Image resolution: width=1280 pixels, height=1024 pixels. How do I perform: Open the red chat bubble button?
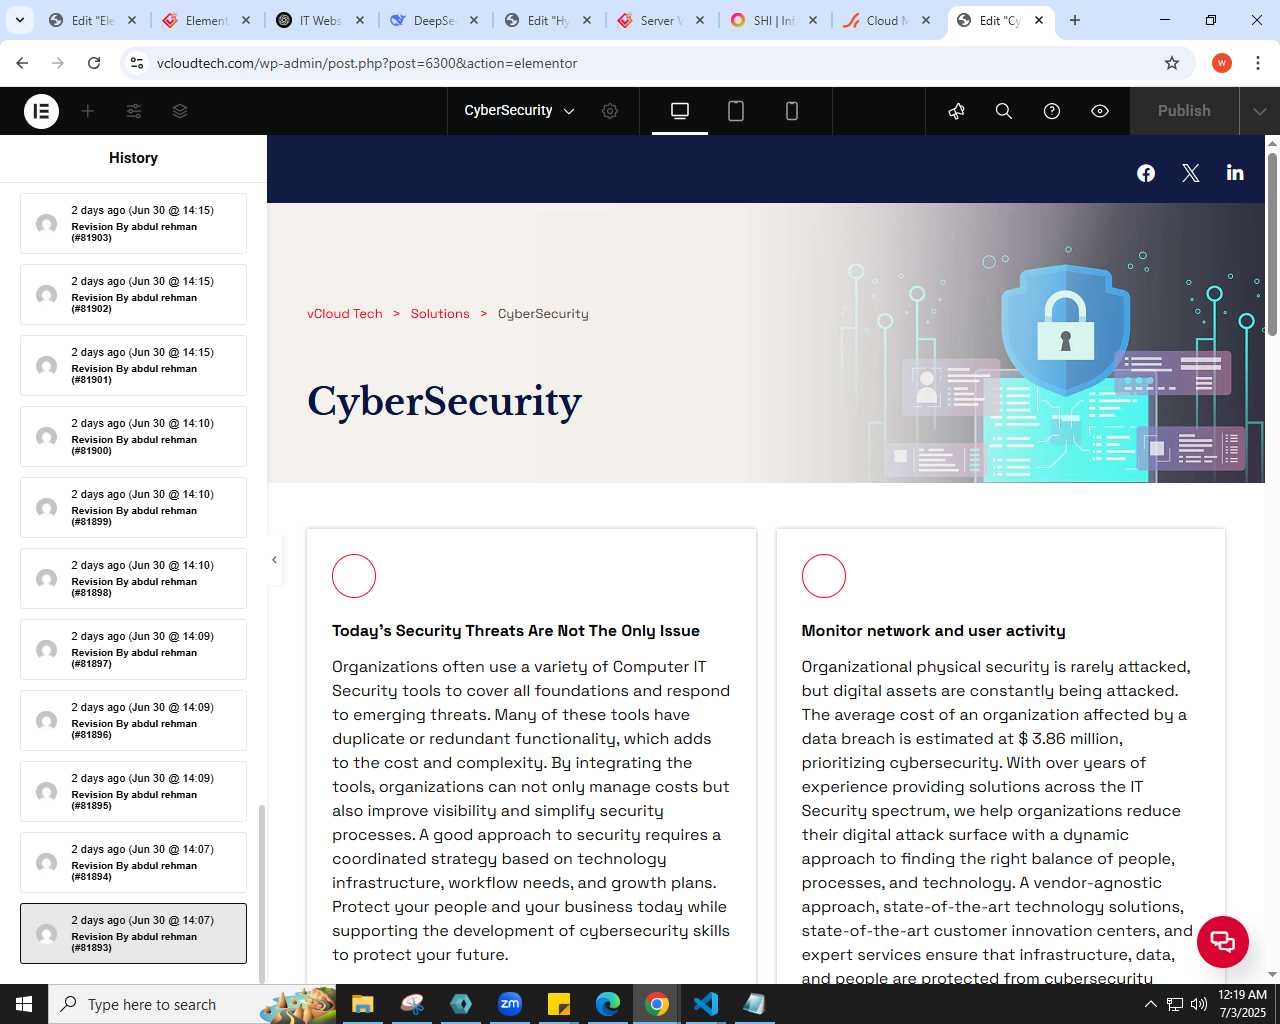[x=1223, y=942]
